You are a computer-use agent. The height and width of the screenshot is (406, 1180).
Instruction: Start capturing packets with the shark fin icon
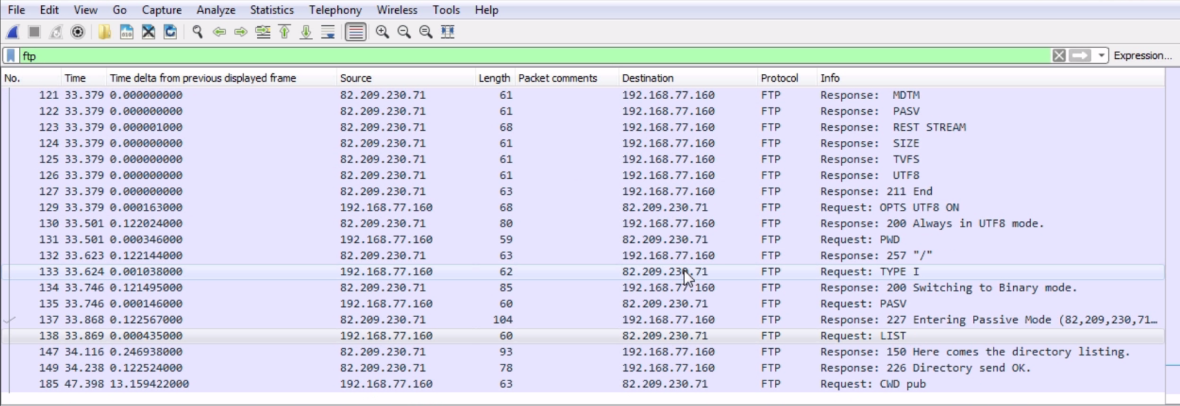pos(13,32)
